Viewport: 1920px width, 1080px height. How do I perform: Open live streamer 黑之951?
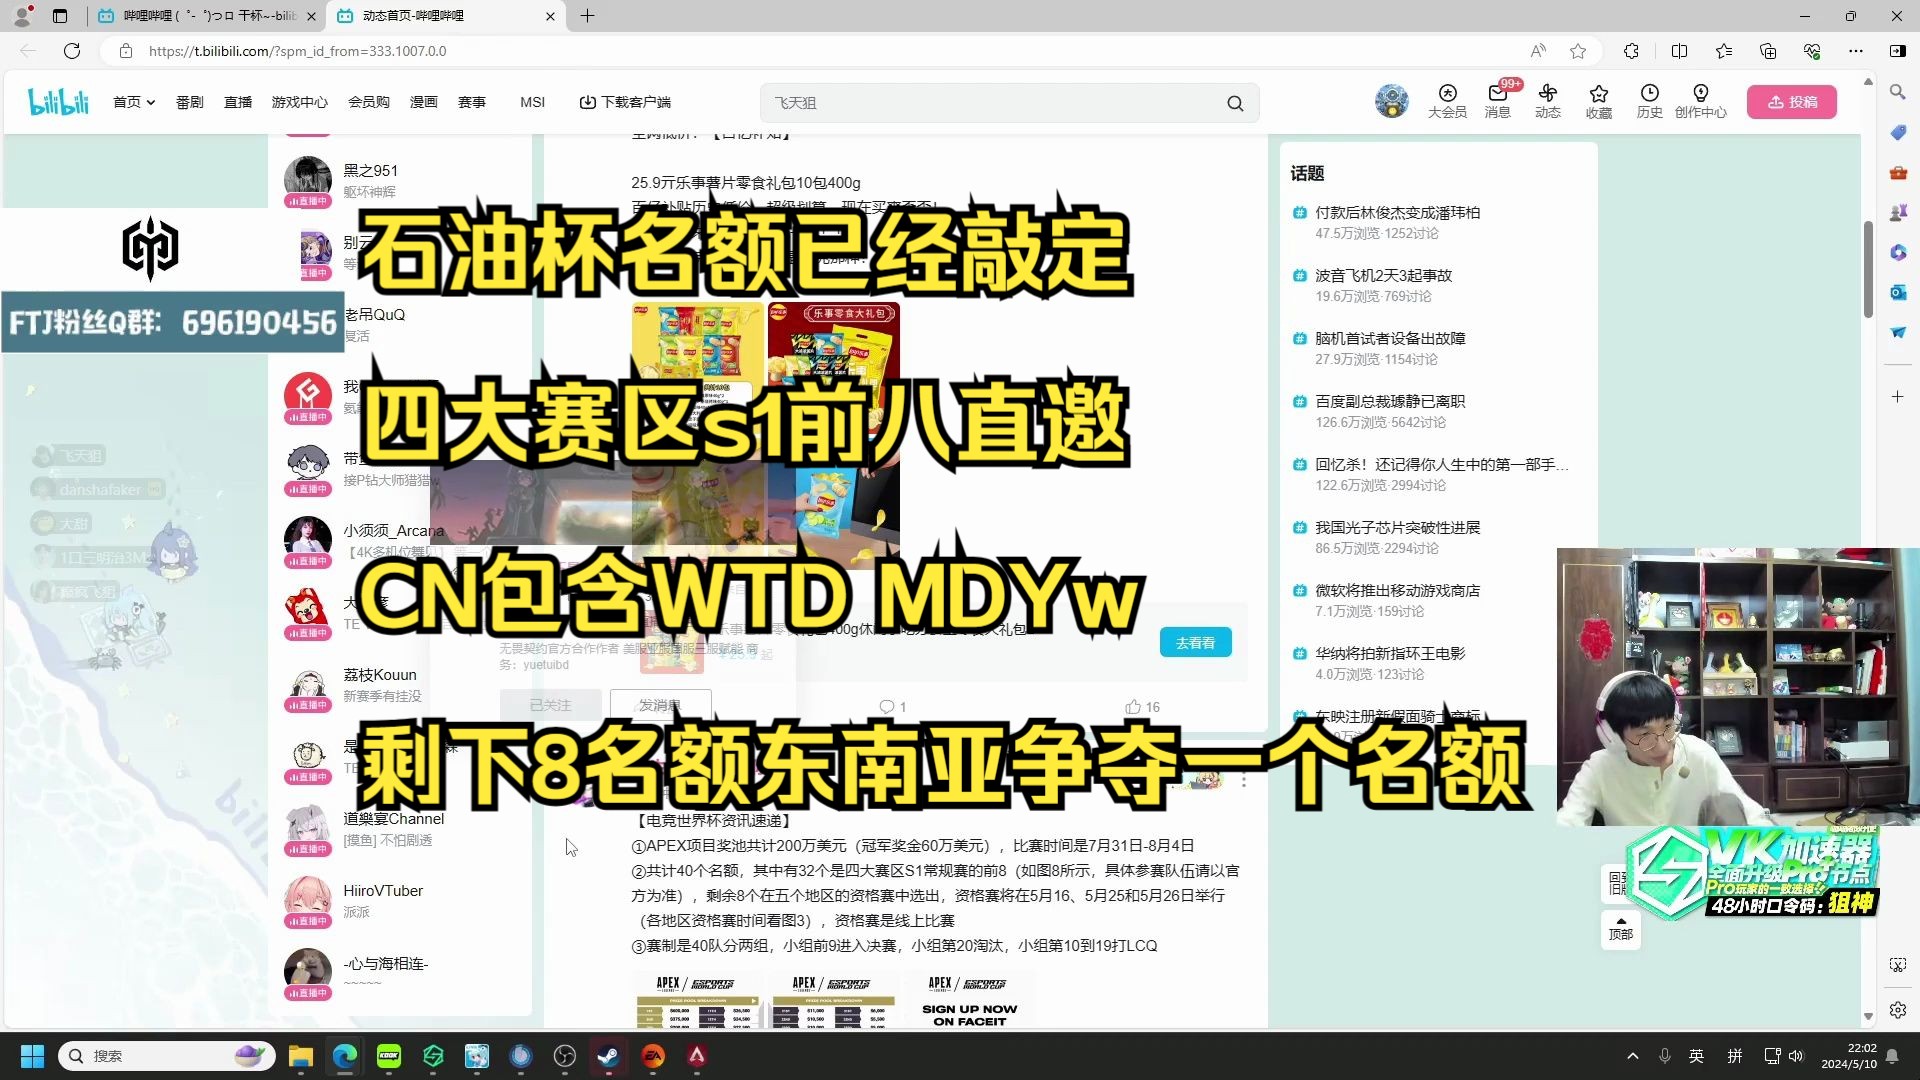371,171
